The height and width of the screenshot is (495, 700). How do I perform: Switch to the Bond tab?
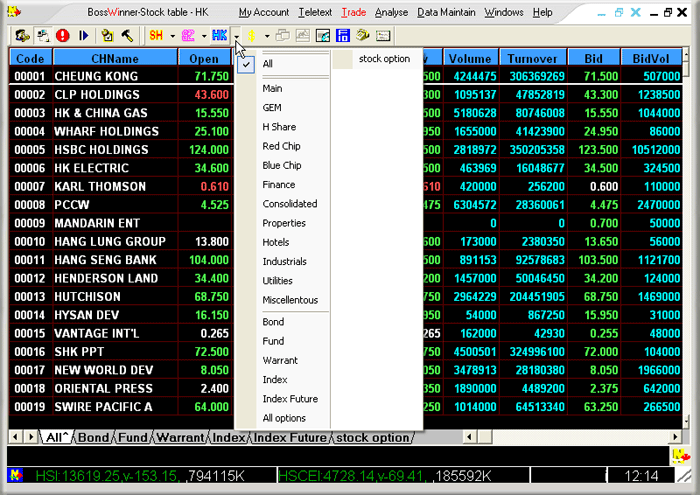[93, 437]
